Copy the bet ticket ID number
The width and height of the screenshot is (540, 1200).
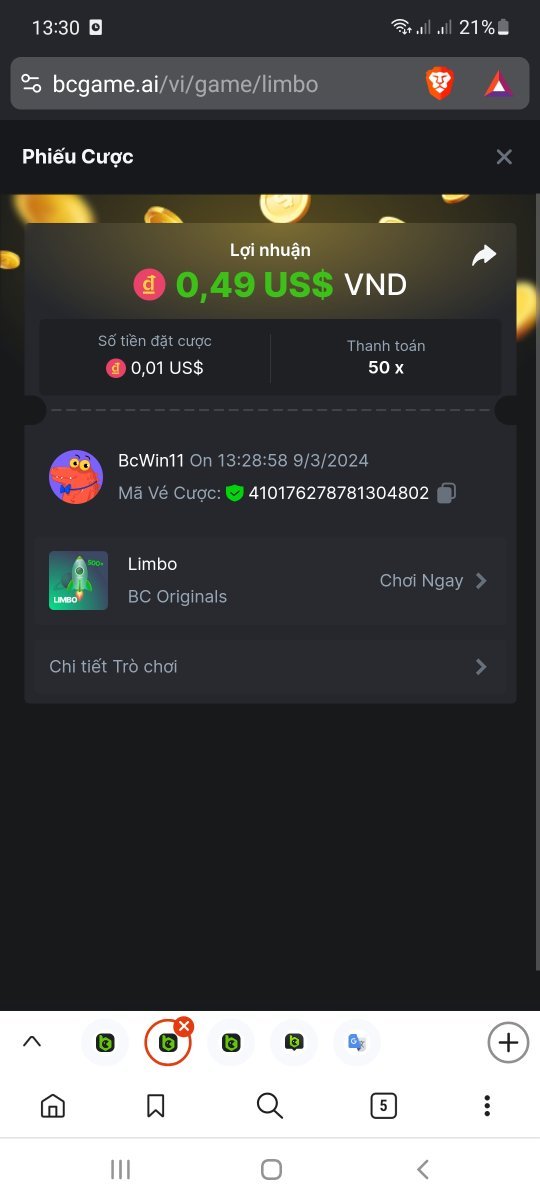tap(447, 492)
